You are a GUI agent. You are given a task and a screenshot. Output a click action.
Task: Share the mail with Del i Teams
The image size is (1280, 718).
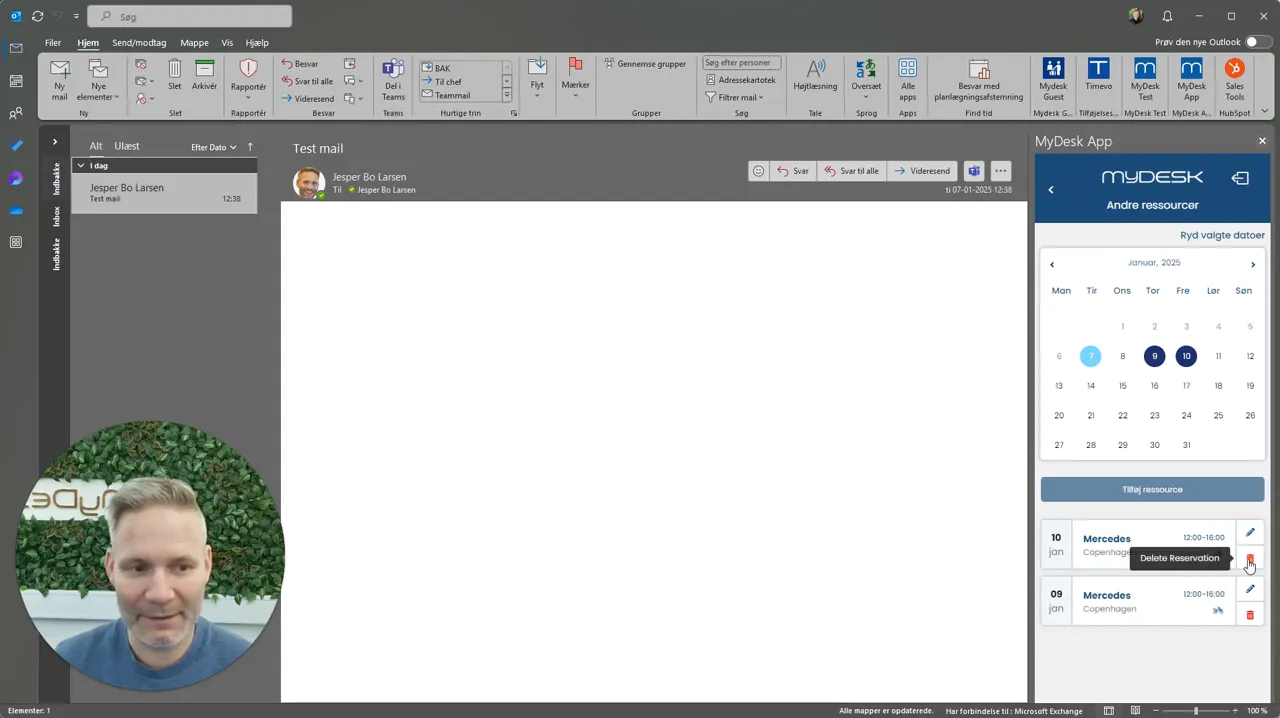(393, 80)
